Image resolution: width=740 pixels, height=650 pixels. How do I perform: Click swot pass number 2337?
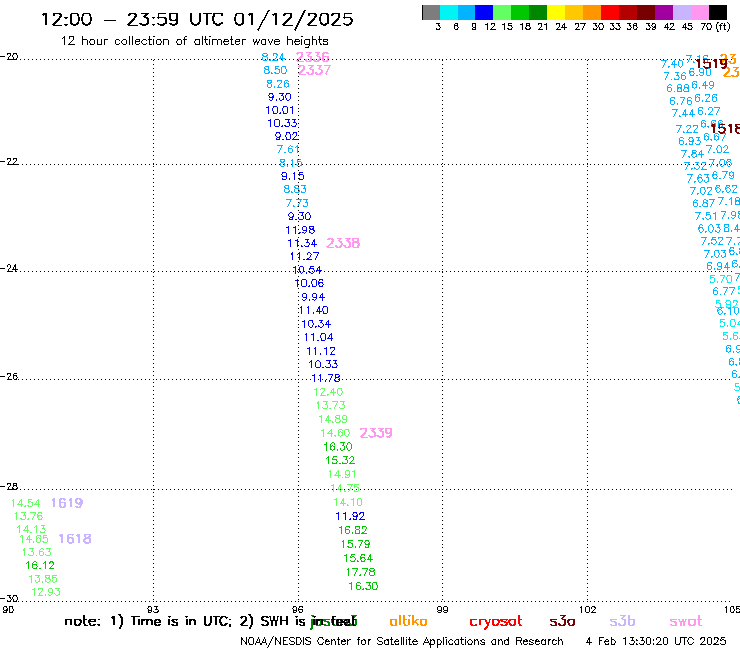coord(314,70)
